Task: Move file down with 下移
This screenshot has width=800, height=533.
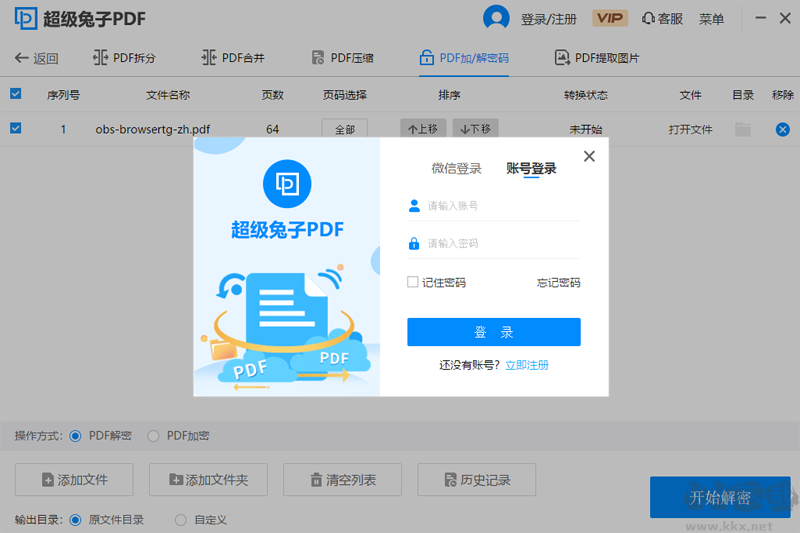Action: click(x=476, y=129)
